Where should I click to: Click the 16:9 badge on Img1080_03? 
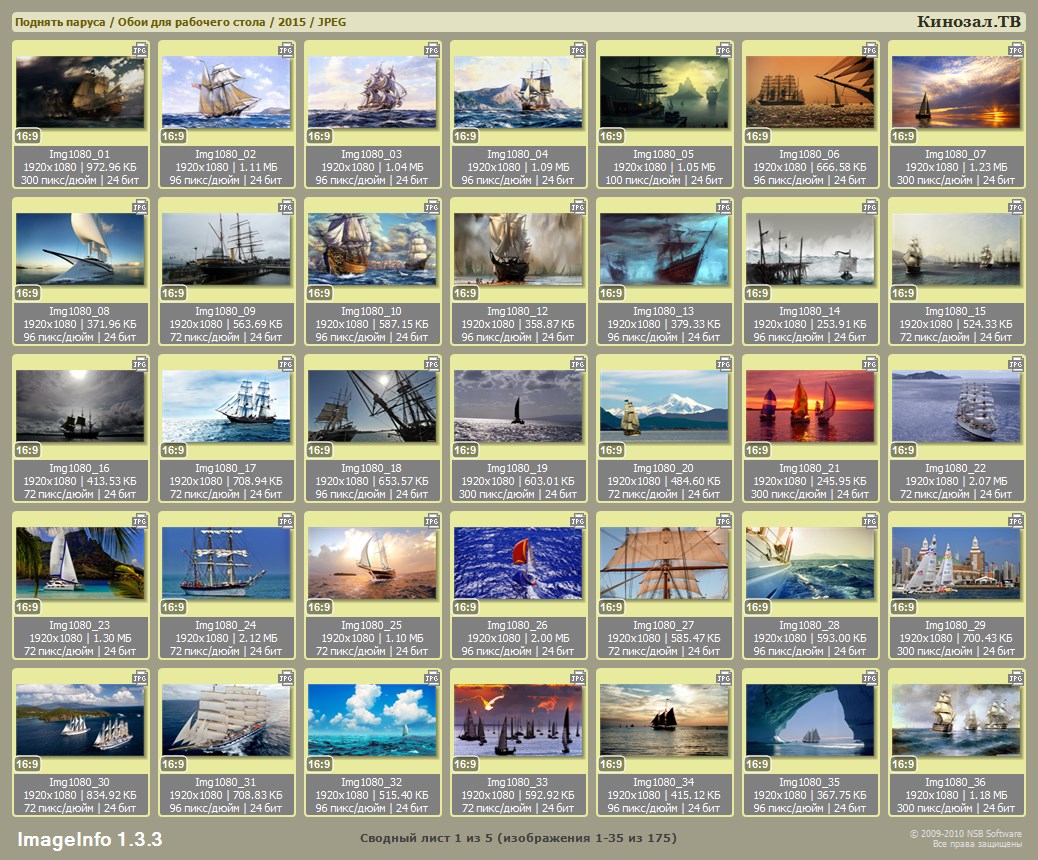(319, 136)
